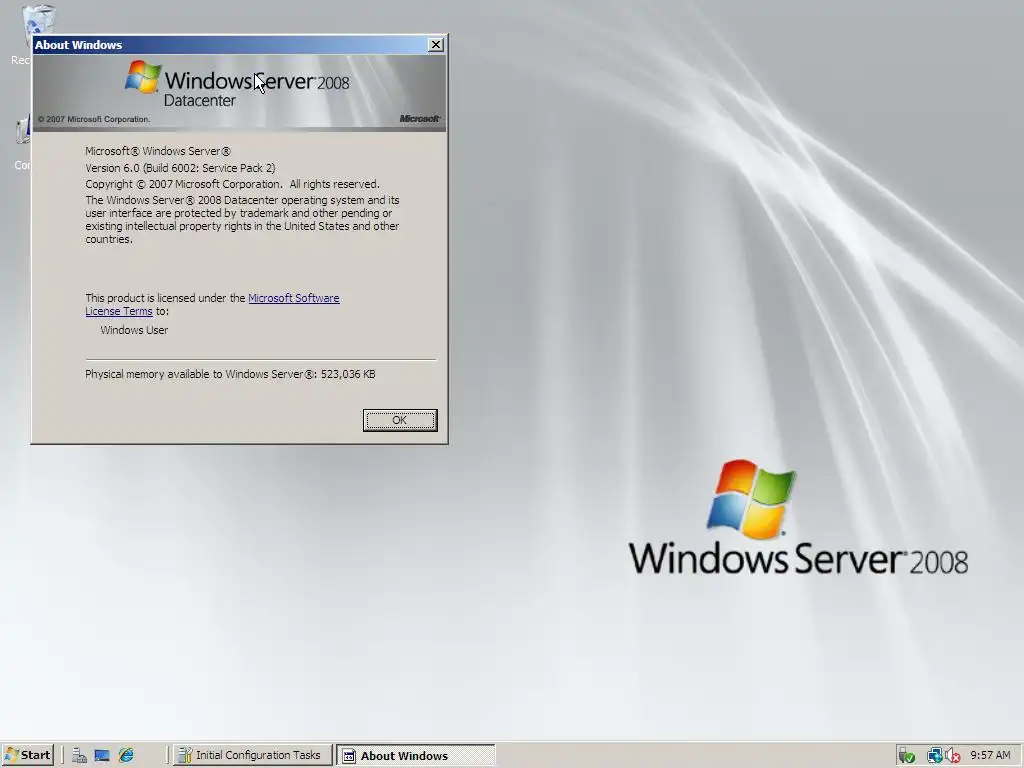Click the 'Windows User' licensee text
Viewport: 1024px width, 768px height.
tap(134, 330)
